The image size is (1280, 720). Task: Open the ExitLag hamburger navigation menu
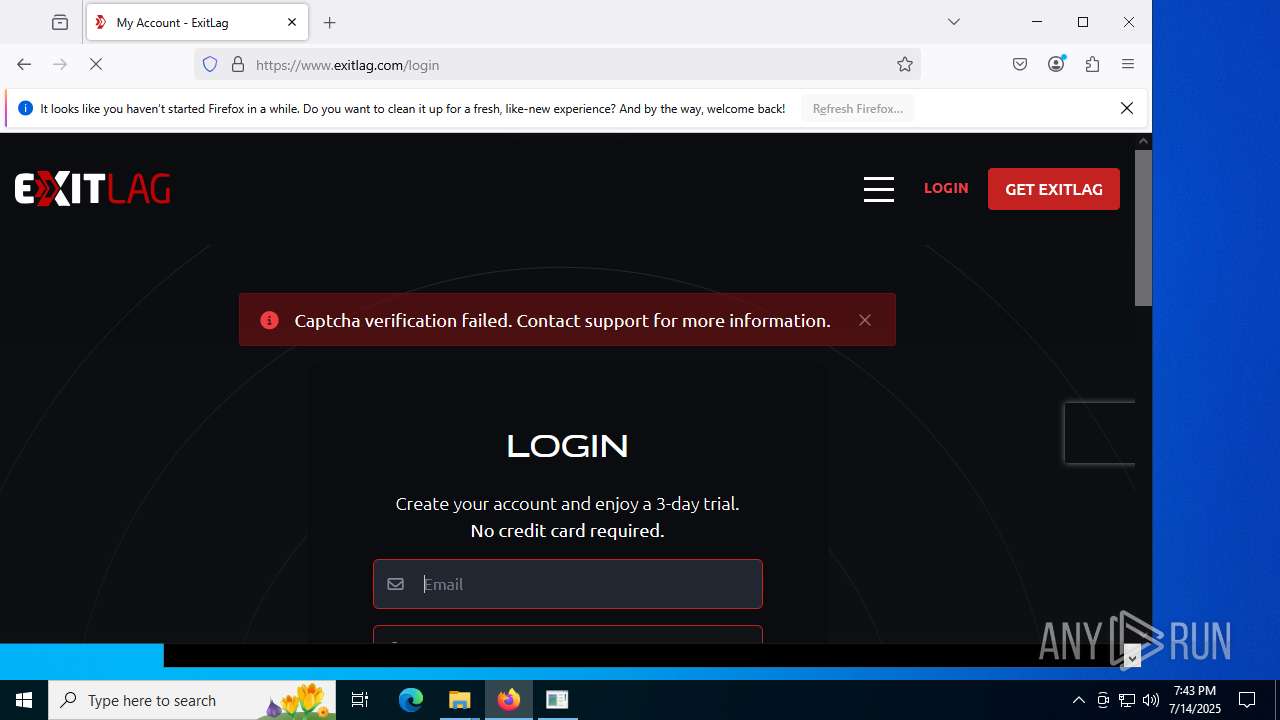[879, 189]
